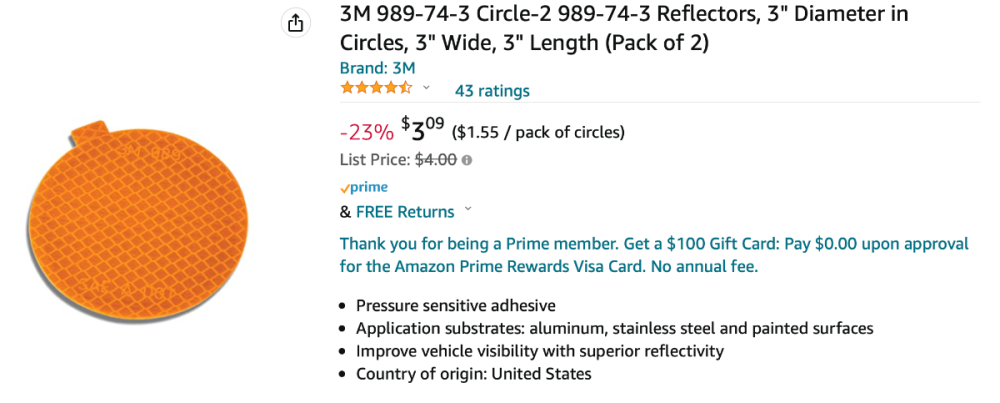Screen dimensions: 1000x403
Task: Click the $1.55 per pack unit price
Action: [x=538, y=132]
